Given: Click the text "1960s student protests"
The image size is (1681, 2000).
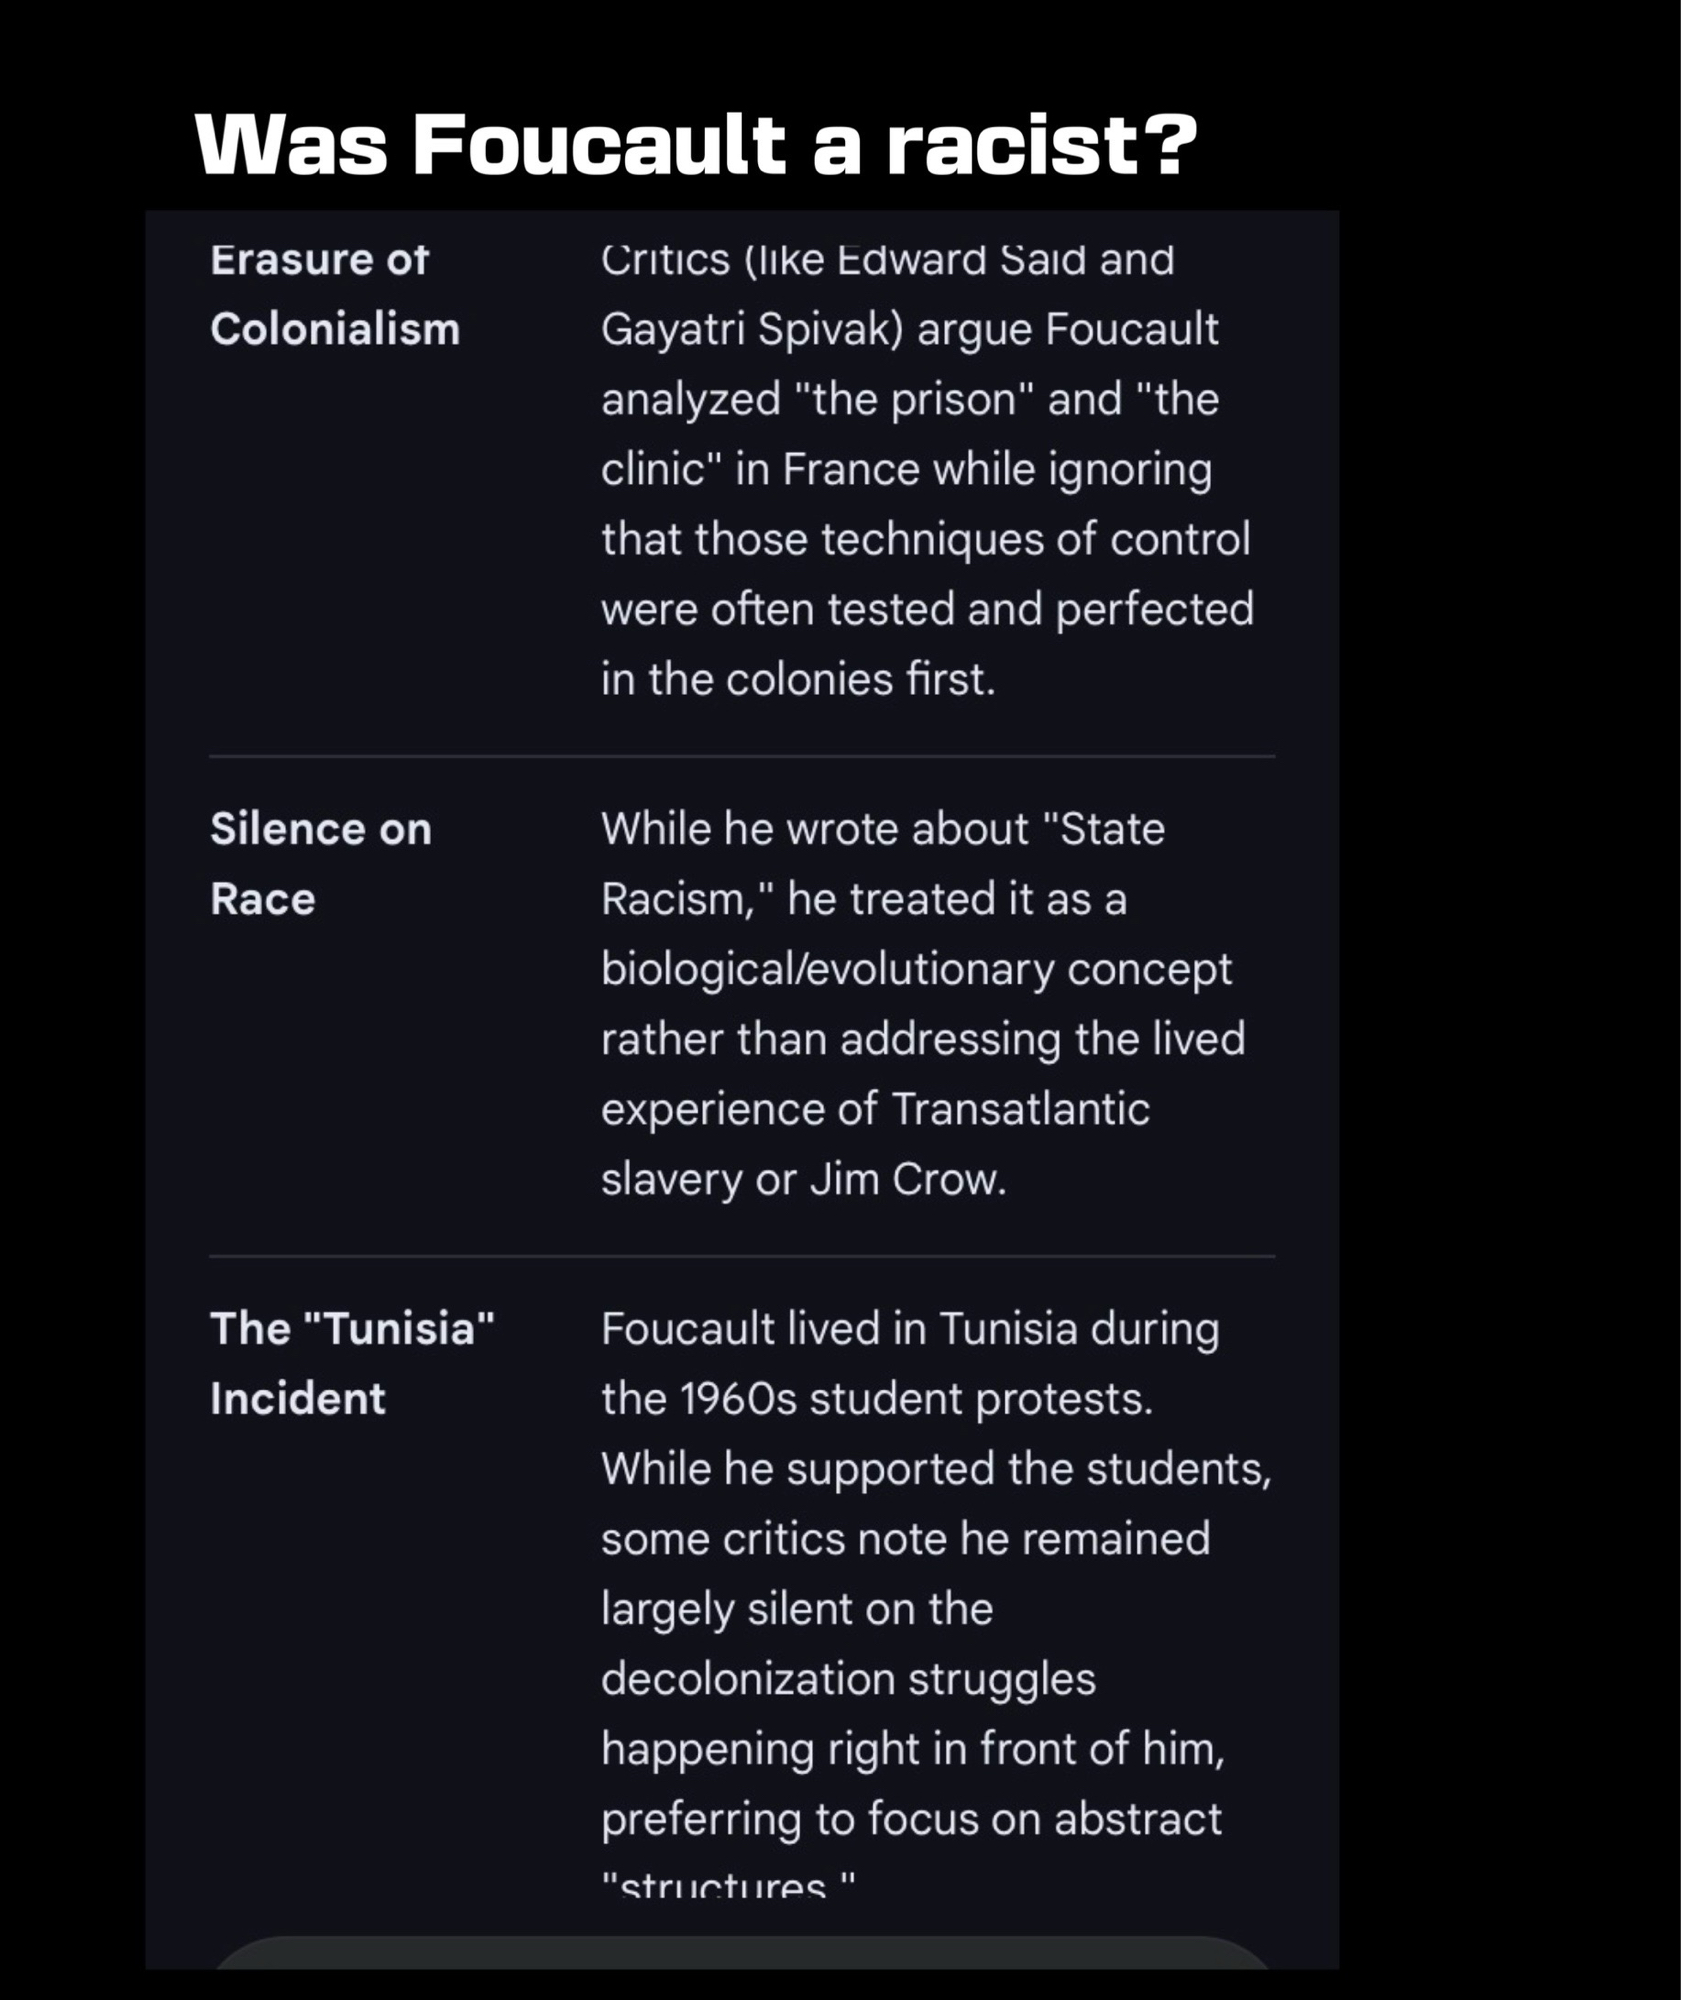Looking at the screenshot, I should click(915, 1399).
